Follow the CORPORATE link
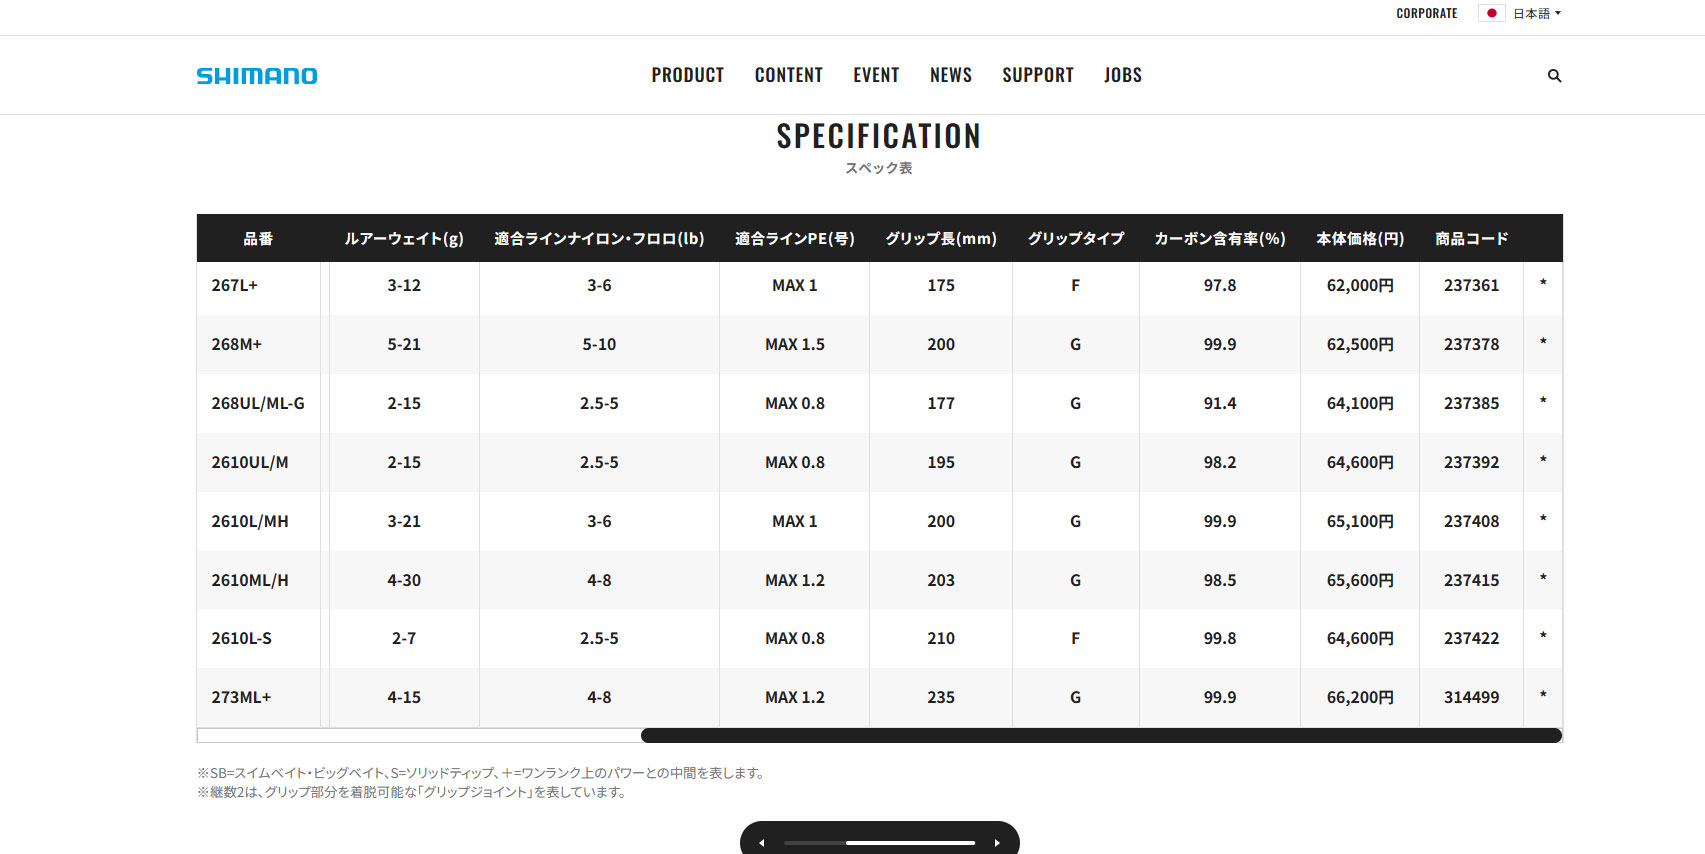The height and width of the screenshot is (854, 1705). coord(1427,13)
